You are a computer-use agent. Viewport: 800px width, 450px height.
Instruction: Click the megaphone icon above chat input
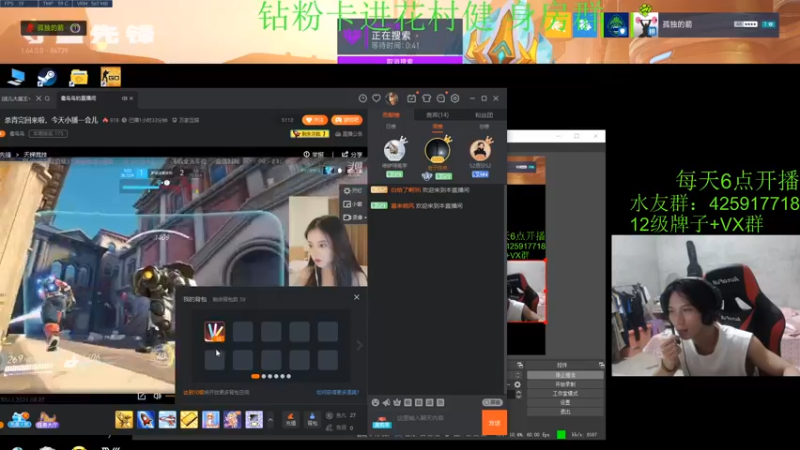(x=386, y=403)
